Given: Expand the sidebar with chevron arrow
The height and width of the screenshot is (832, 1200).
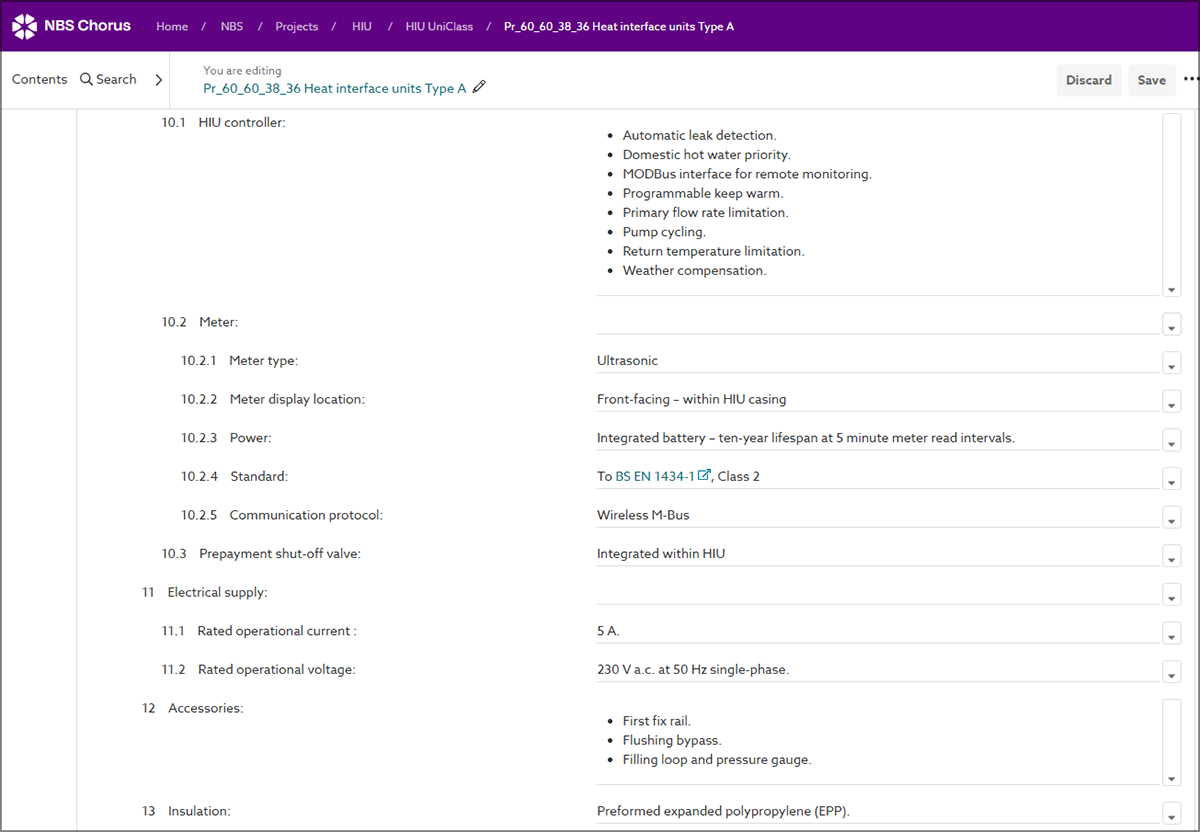Looking at the screenshot, I should 158,80.
